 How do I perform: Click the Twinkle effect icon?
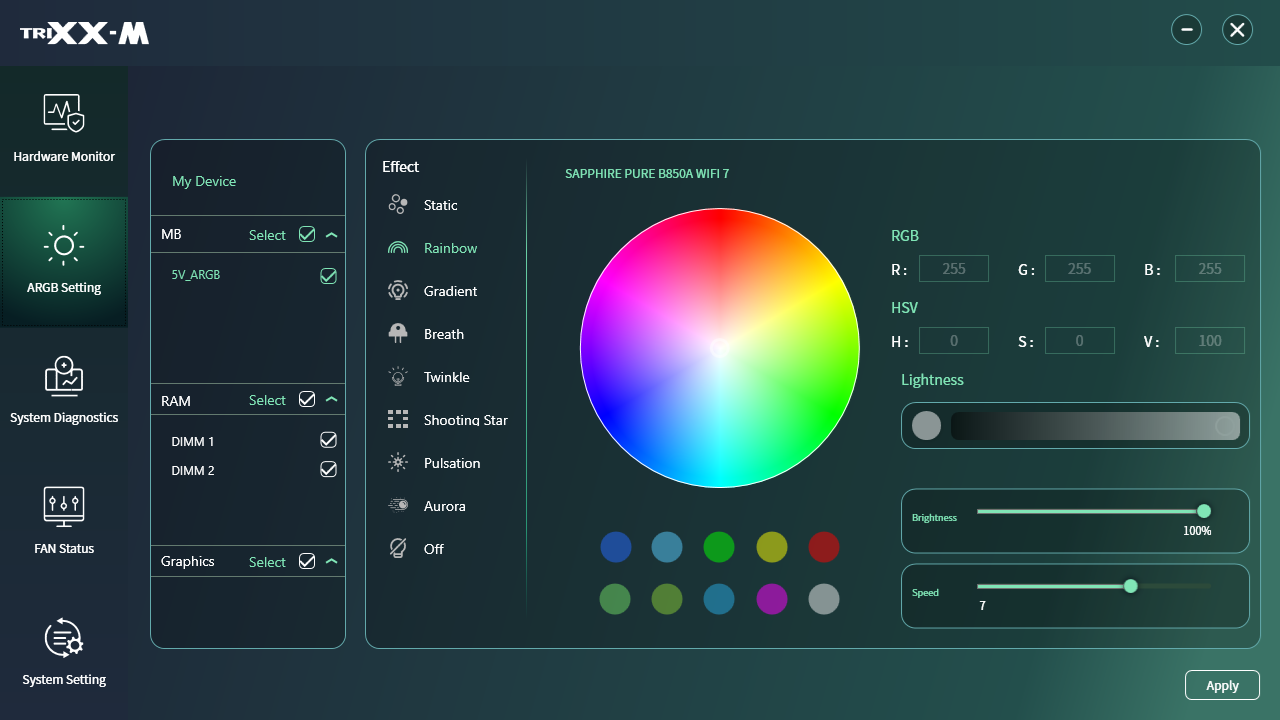[398, 377]
